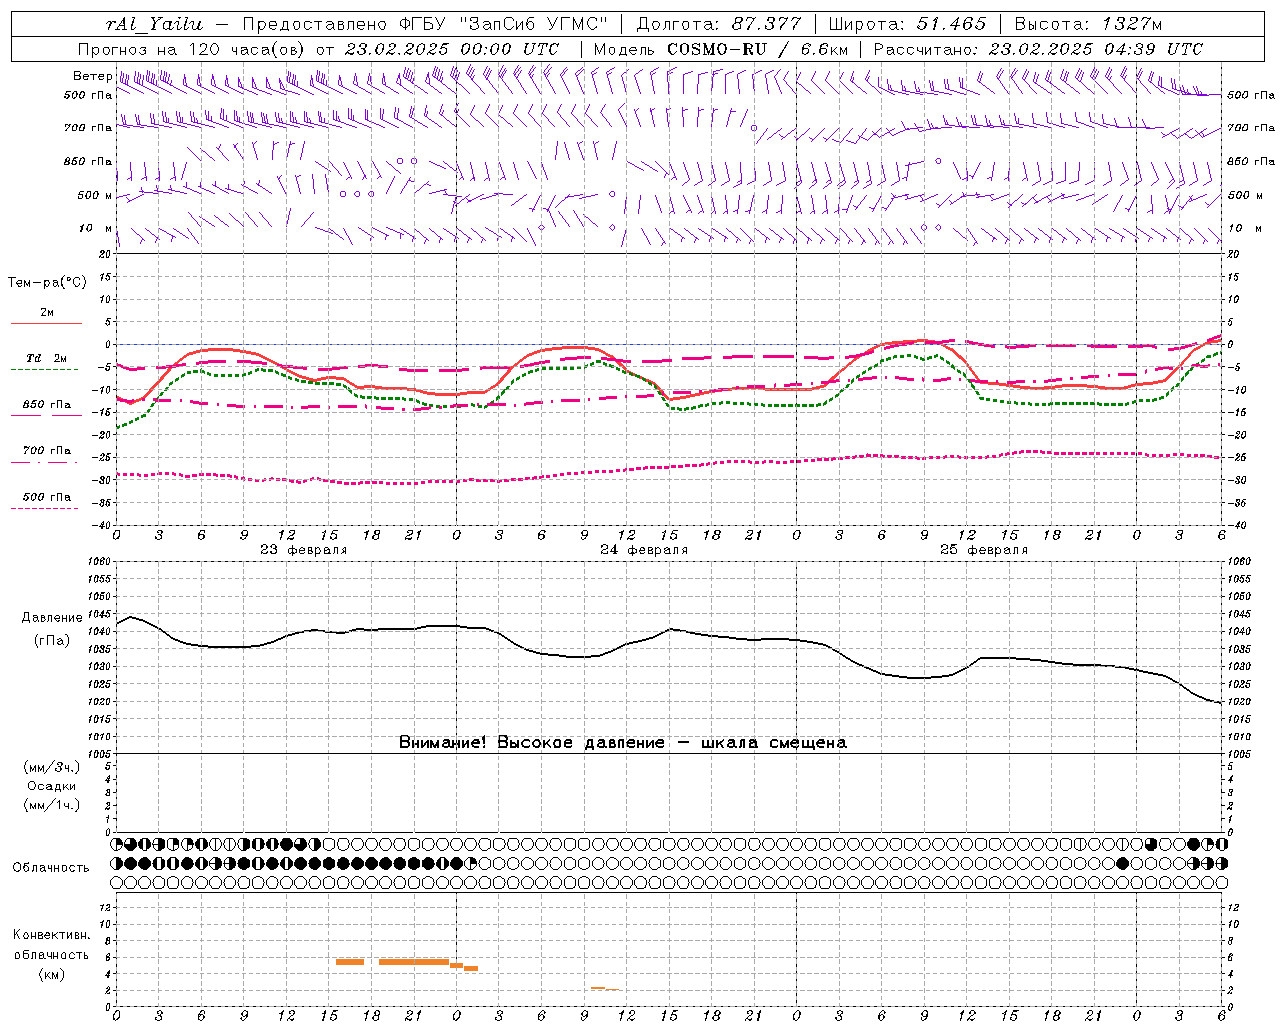Viewport: 1280px width, 1024px height.
Task: Click the Конвективн. convective cloud label
Action: pos(51,936)
